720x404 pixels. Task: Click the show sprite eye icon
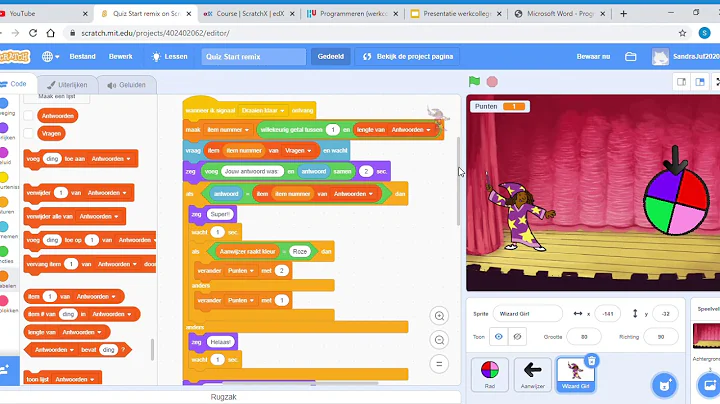pyautogui.click(x=499, y=337)
